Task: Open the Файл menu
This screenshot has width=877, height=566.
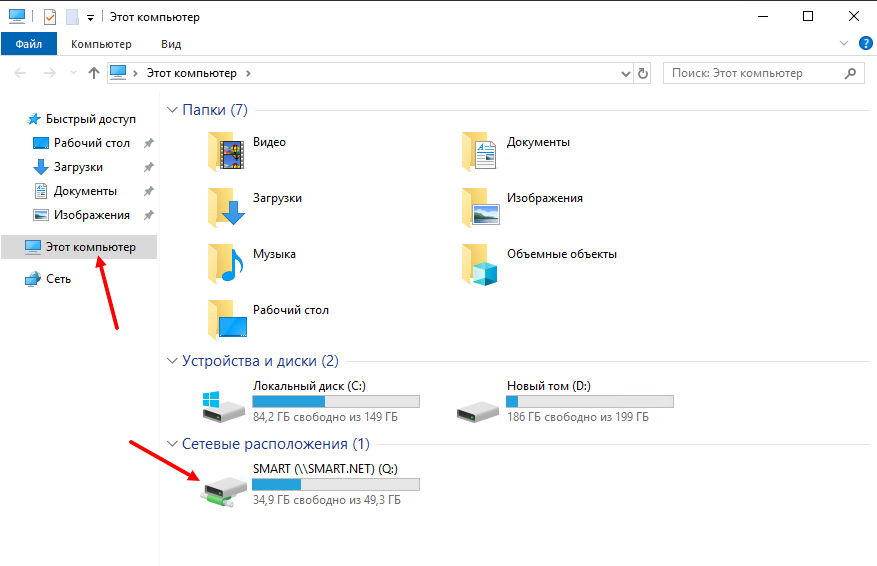Action: tap(28, 44)
